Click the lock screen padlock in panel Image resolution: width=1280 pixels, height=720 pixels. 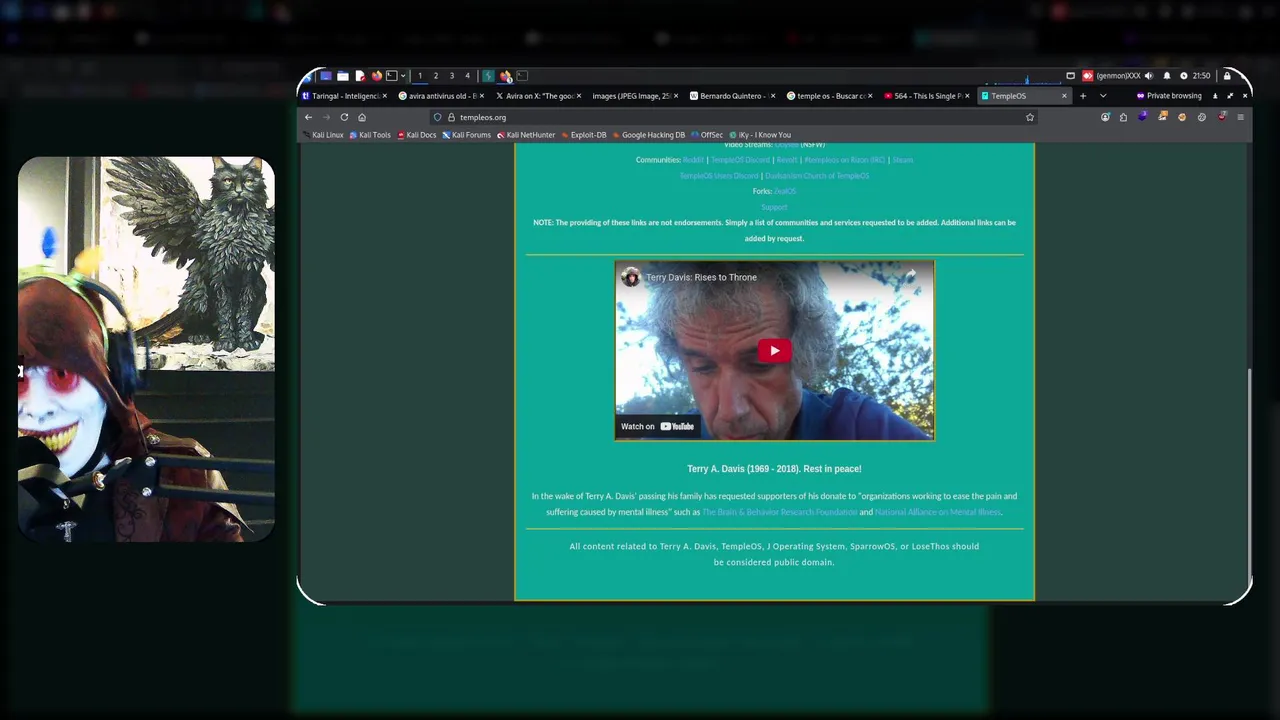coord(1227,76)
